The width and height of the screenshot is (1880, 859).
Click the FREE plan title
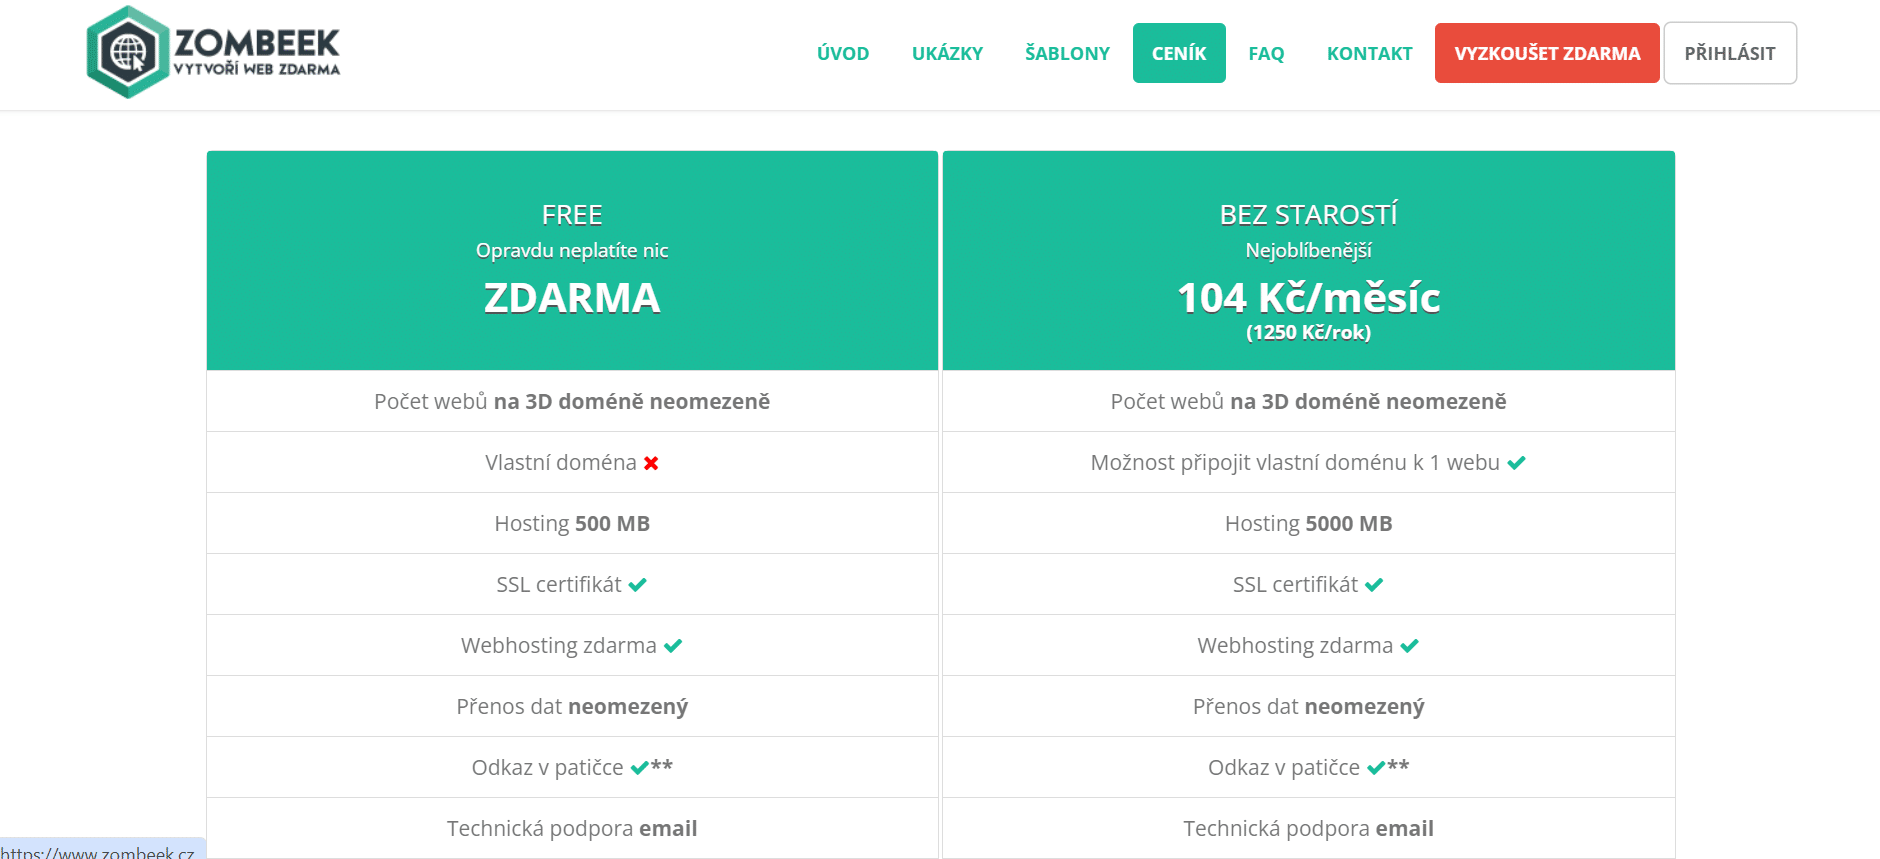click(x=572, y=215)
